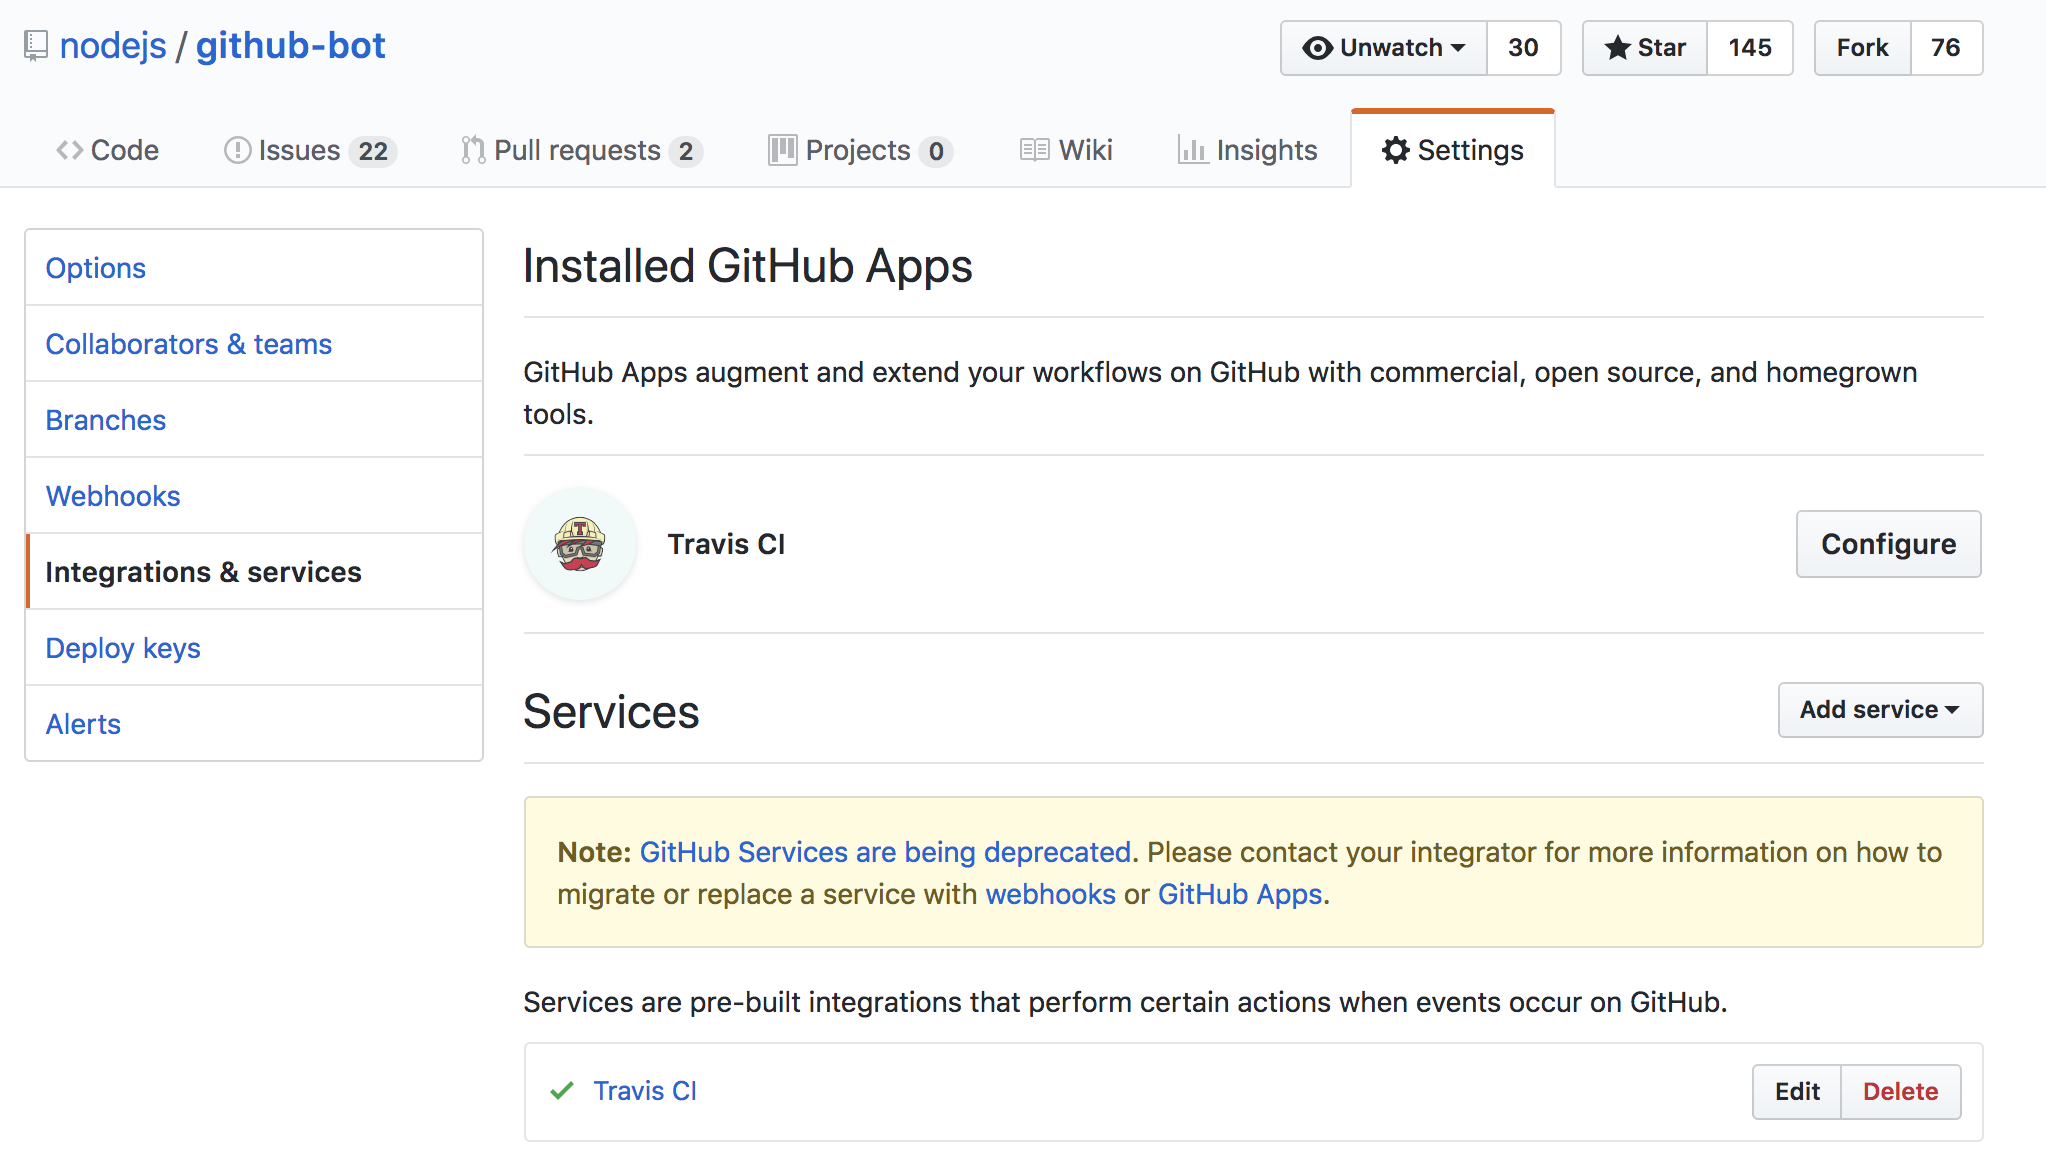Delete the Travis CI service
The image size is (2046, 1170).
tap(1900, 1092)
